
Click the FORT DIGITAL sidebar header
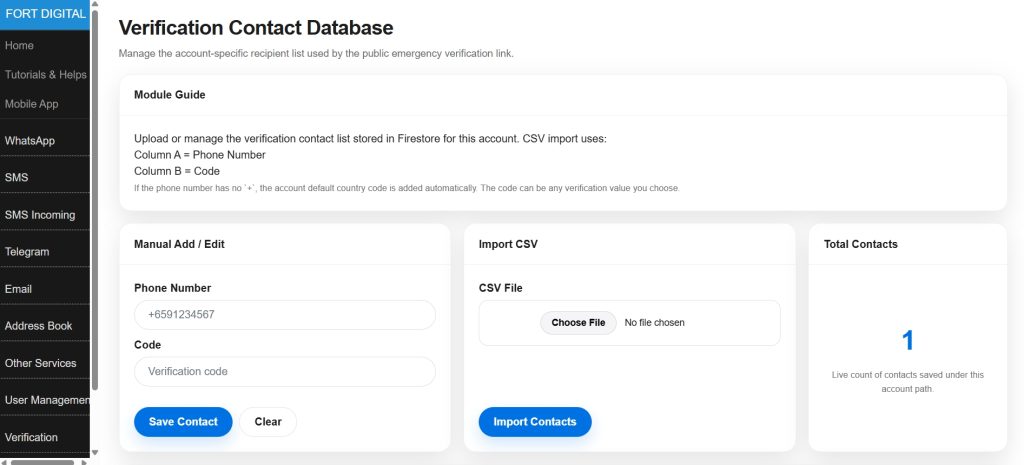(x=45, y=14)
